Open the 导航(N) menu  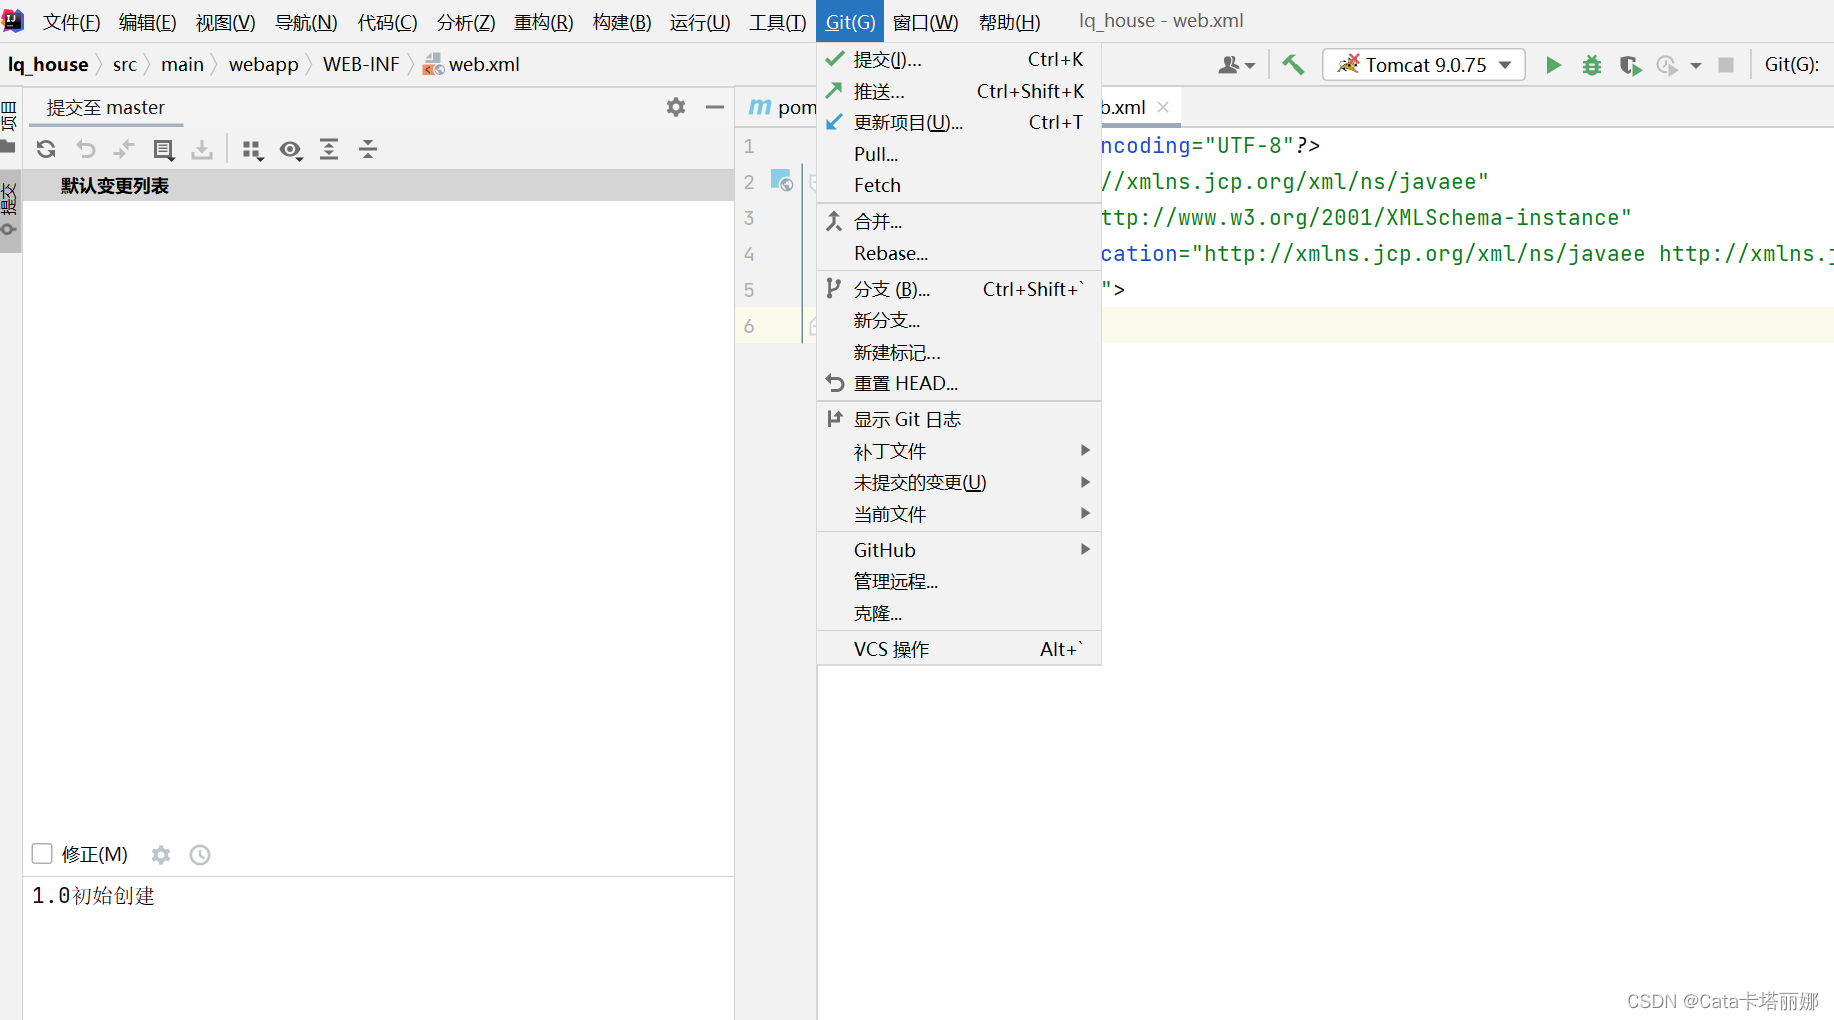pos(306,21)
